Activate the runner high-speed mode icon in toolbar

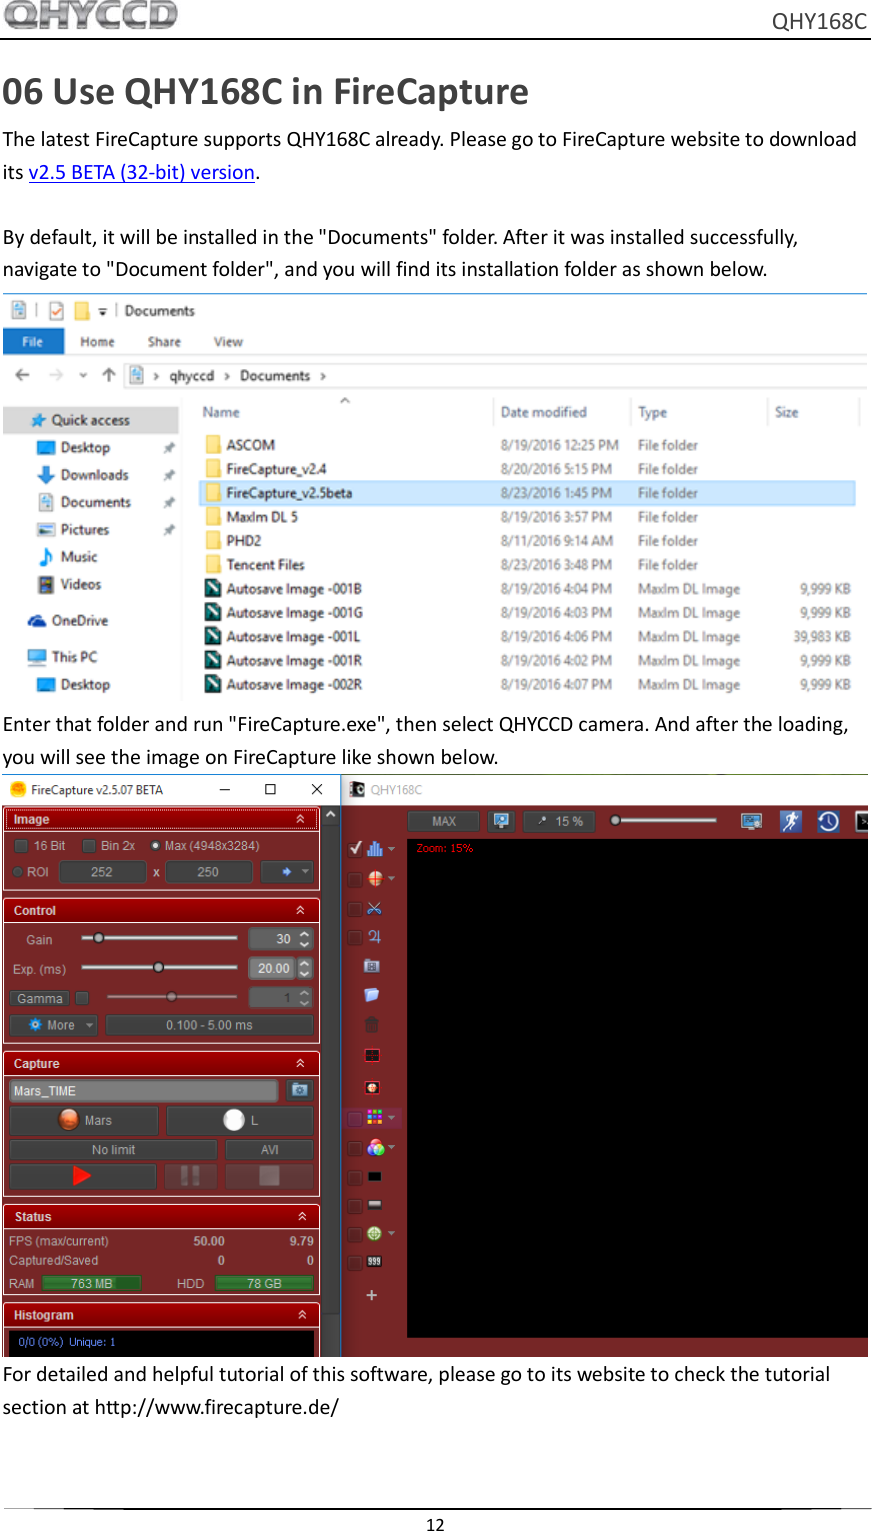(792, 819)
